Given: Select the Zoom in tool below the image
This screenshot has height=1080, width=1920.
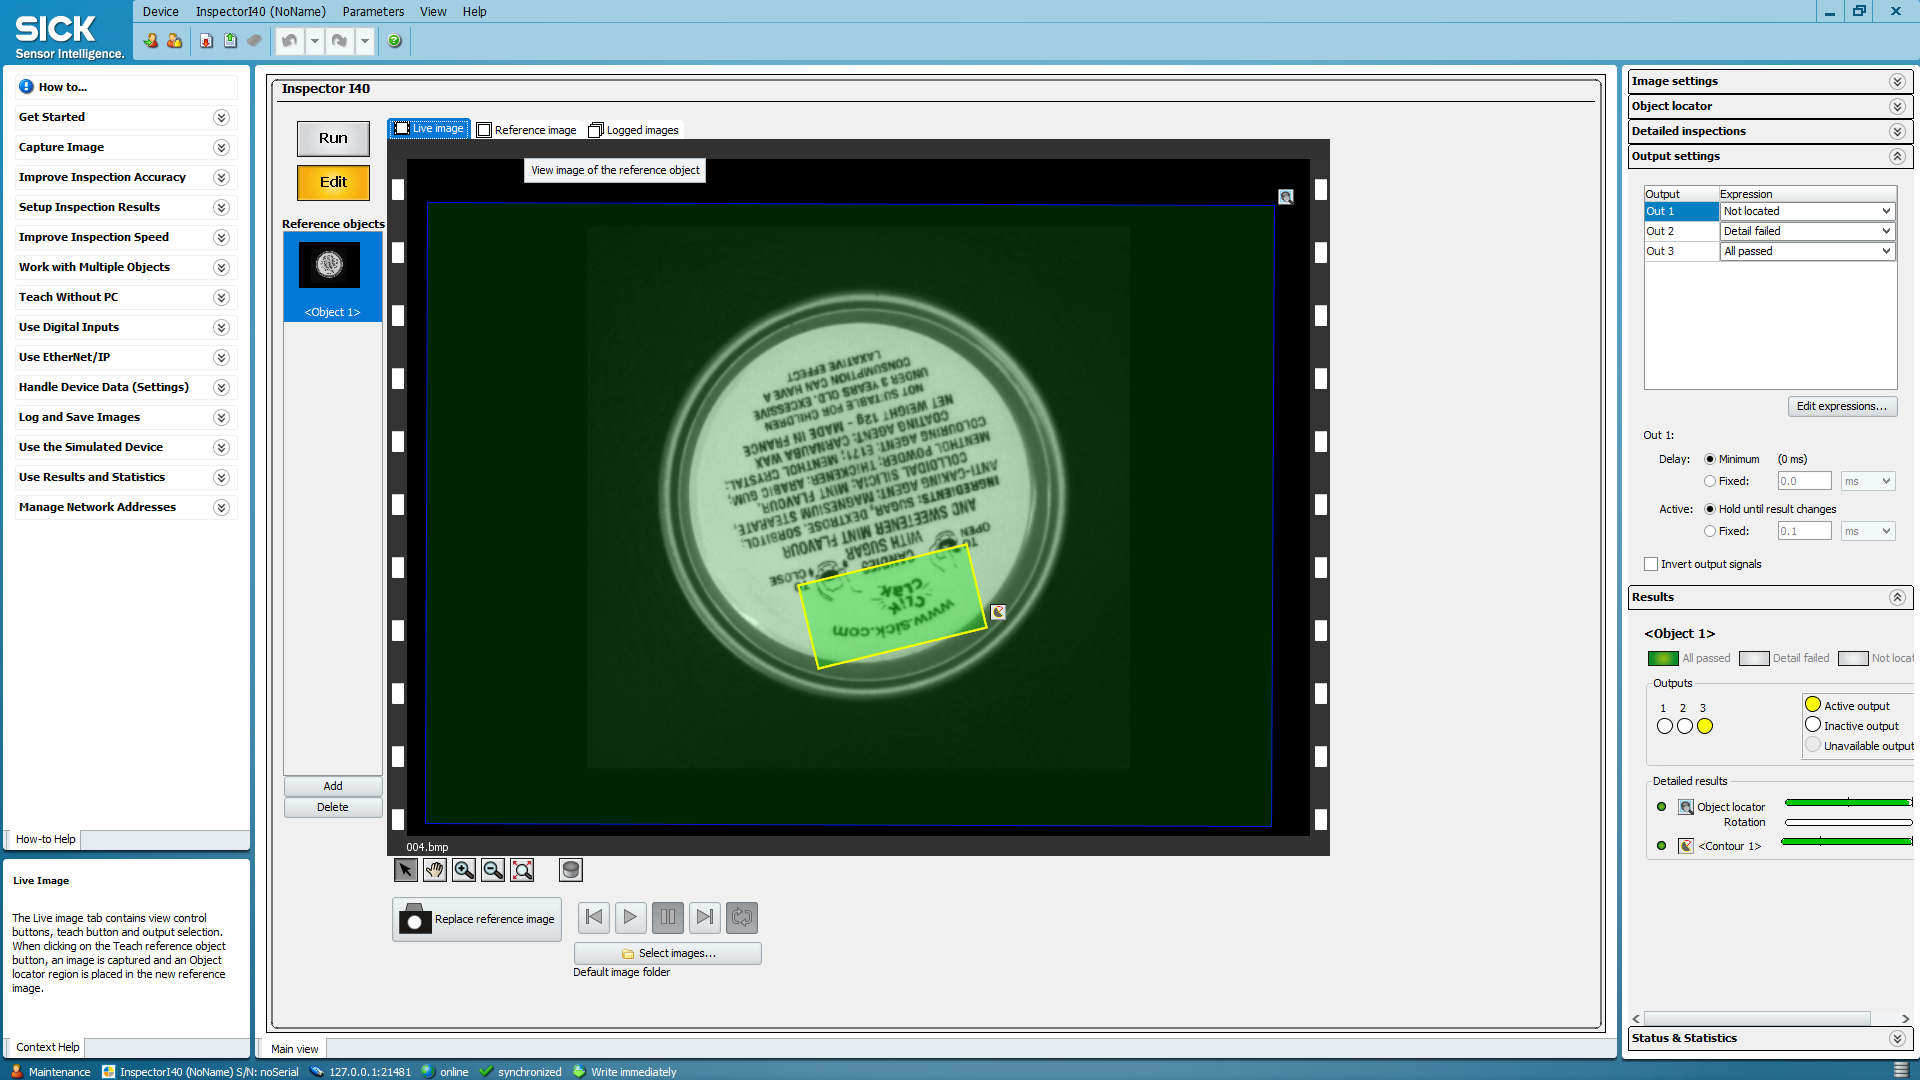Looking at the screenshot, I should 463,870.
